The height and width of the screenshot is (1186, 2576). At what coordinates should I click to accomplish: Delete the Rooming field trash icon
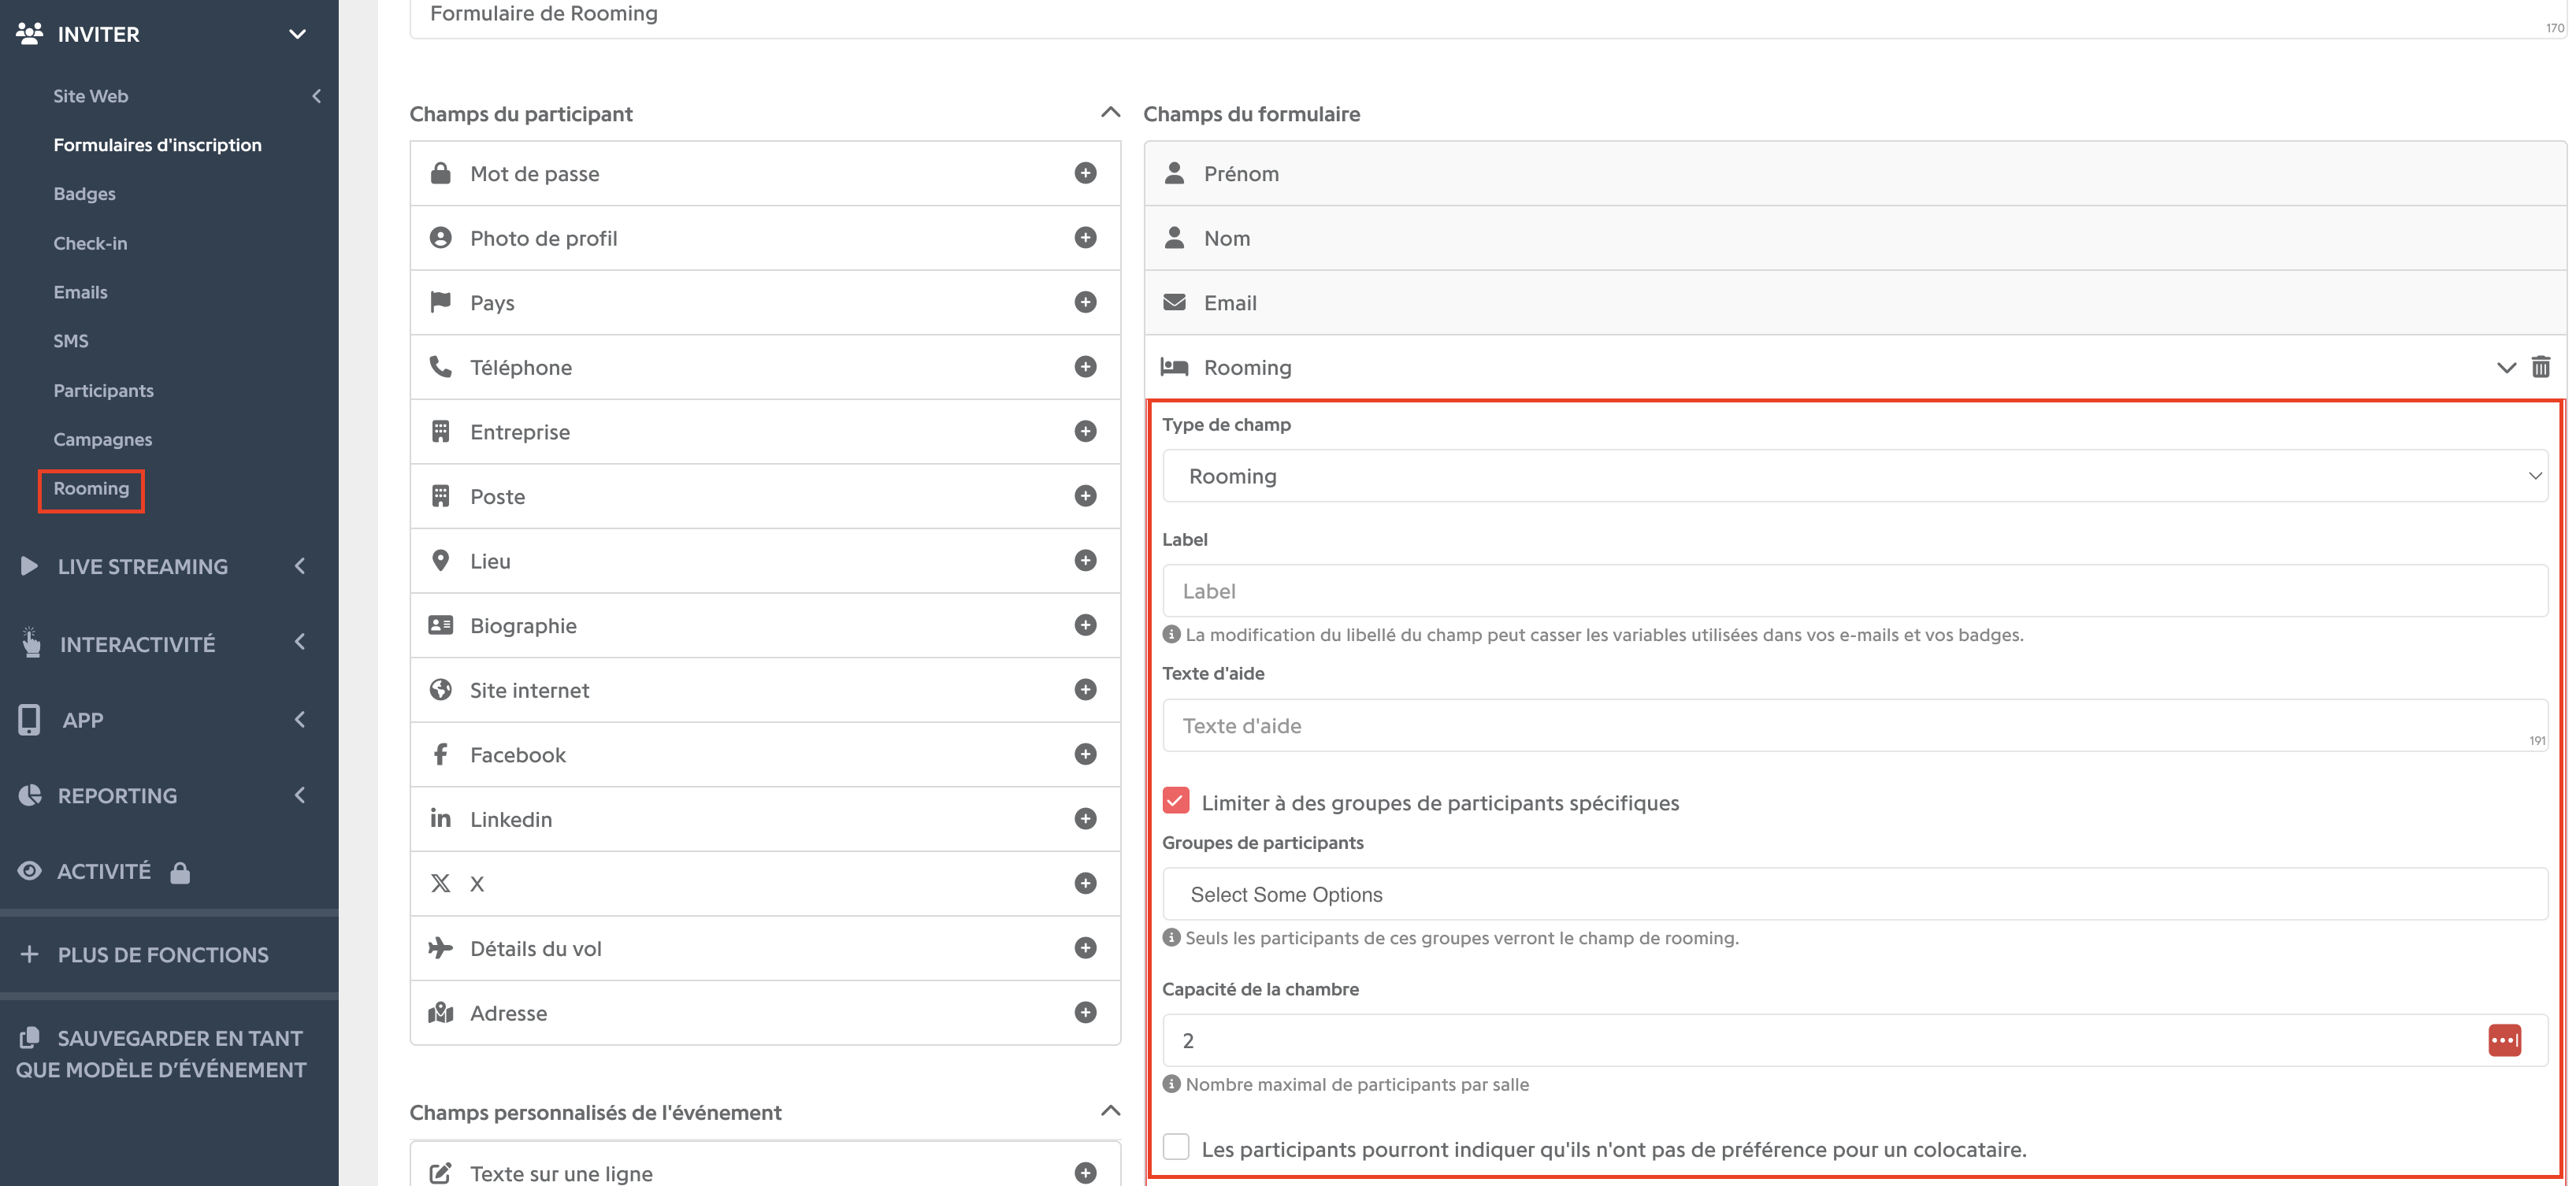(x=2540, y=367)
